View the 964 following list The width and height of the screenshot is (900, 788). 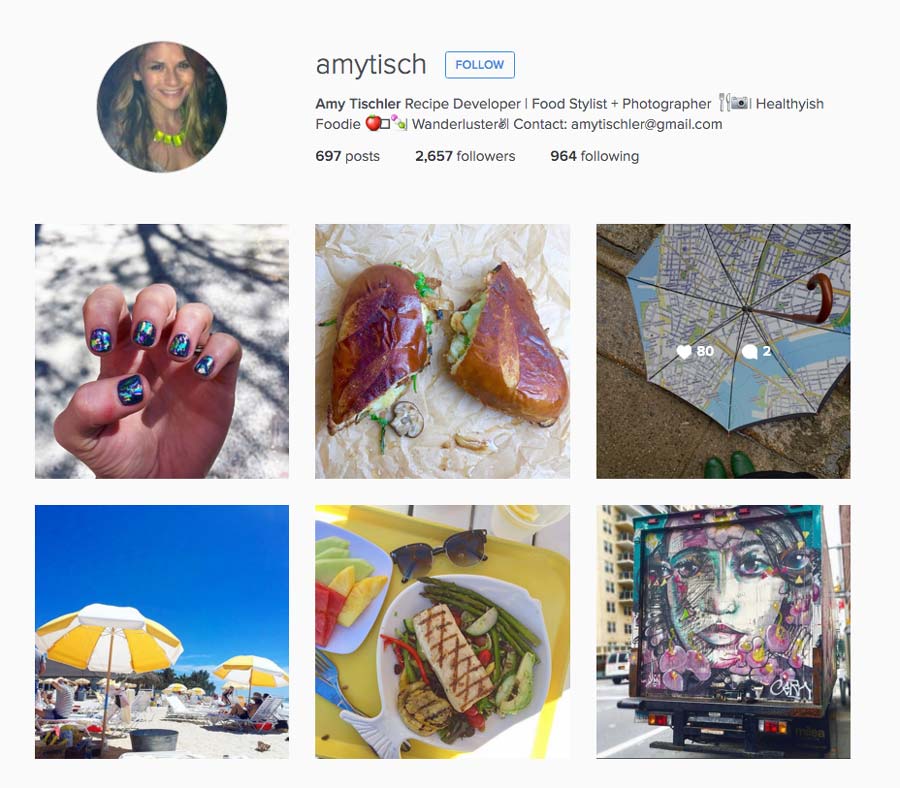(594, 156)
